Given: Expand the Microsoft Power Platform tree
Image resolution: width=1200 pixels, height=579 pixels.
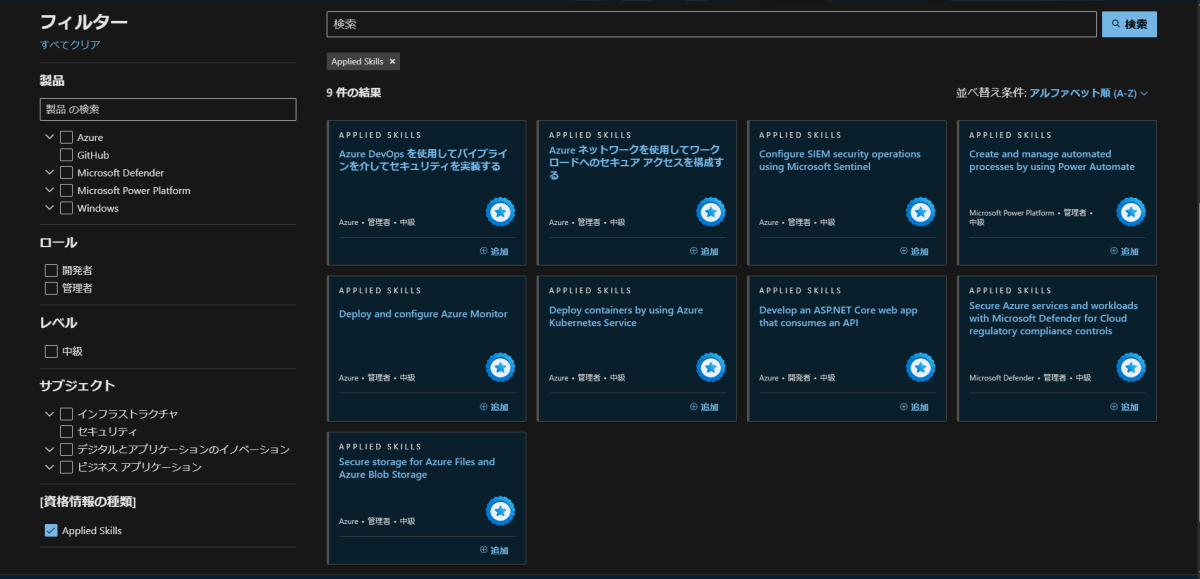Looking at the screenshot, I should point(49,190).
